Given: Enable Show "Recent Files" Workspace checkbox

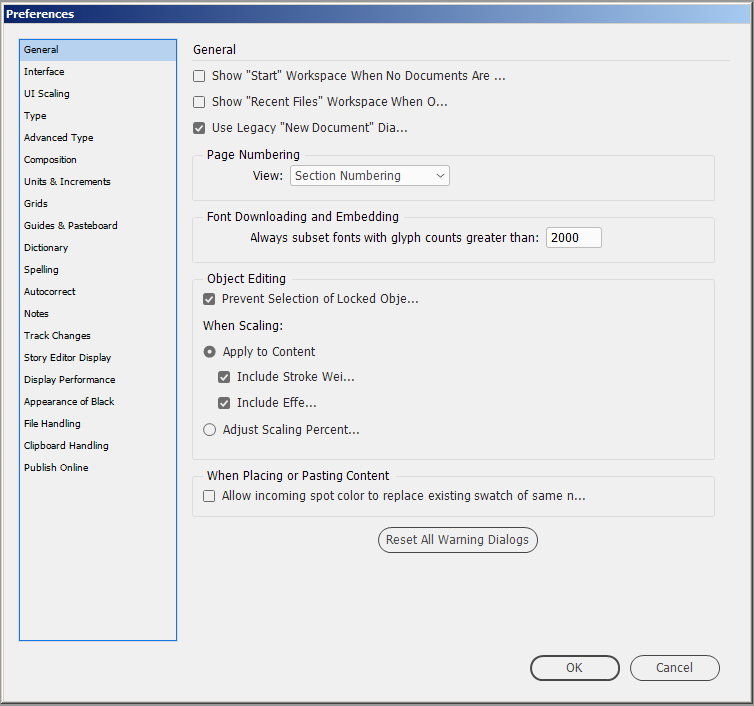Looking at the screenshot, I should [x=199, y=102].
